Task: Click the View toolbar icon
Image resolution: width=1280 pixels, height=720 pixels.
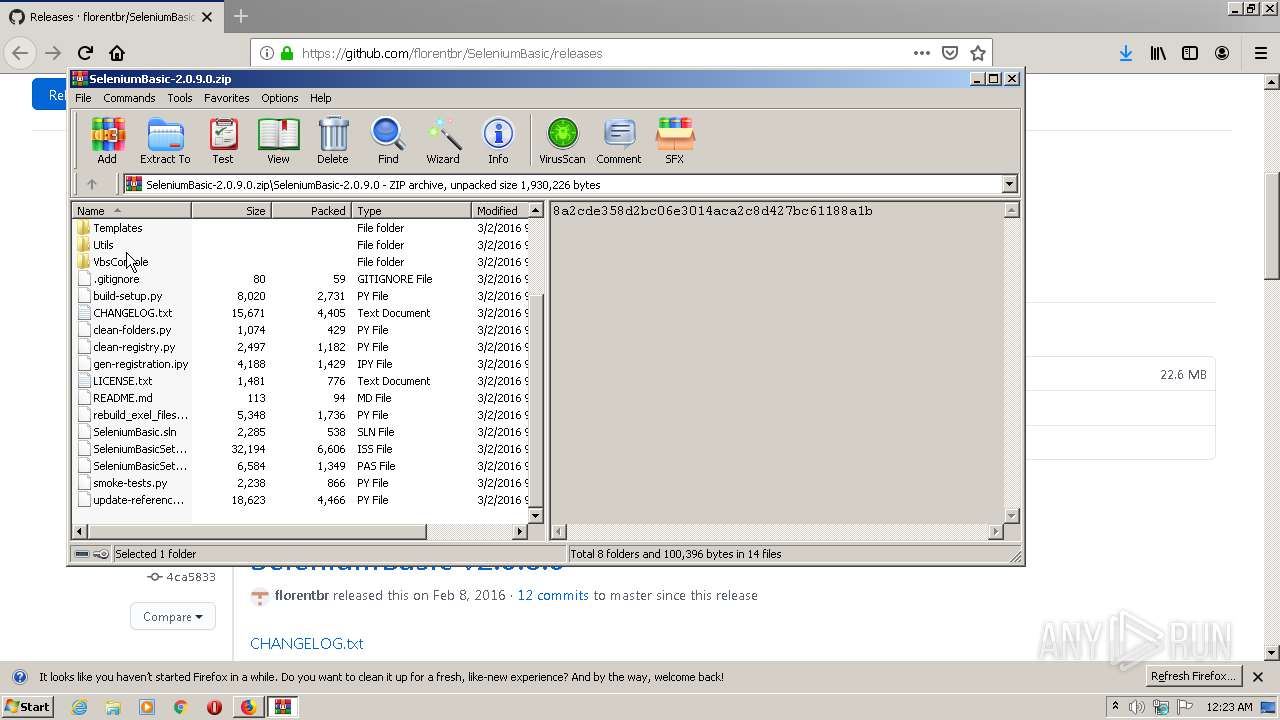Action: [x=278, y=140]
